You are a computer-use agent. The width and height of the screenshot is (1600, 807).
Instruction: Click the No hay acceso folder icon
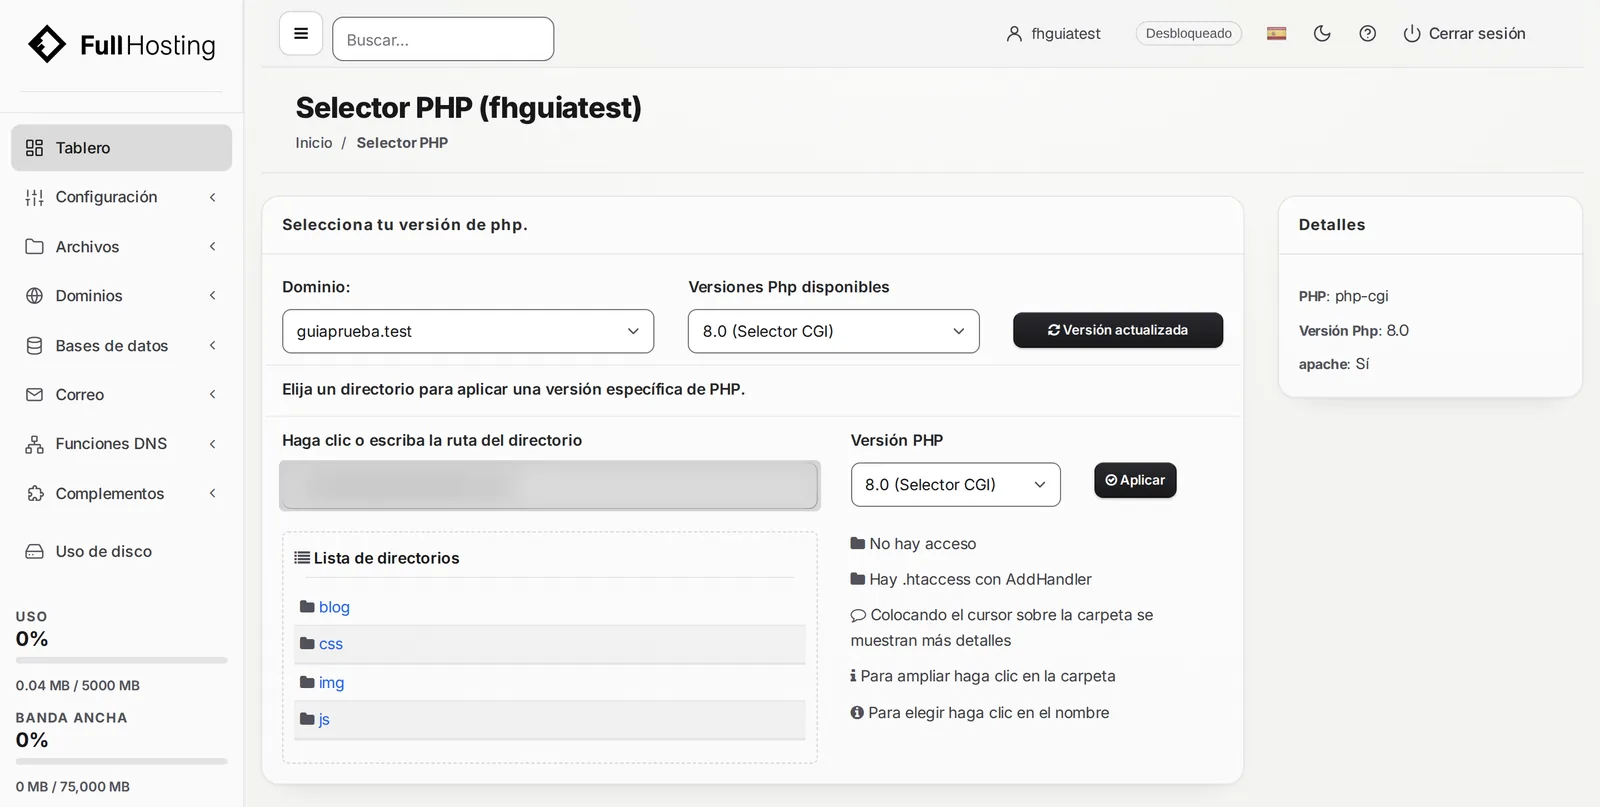coord(858,544)
